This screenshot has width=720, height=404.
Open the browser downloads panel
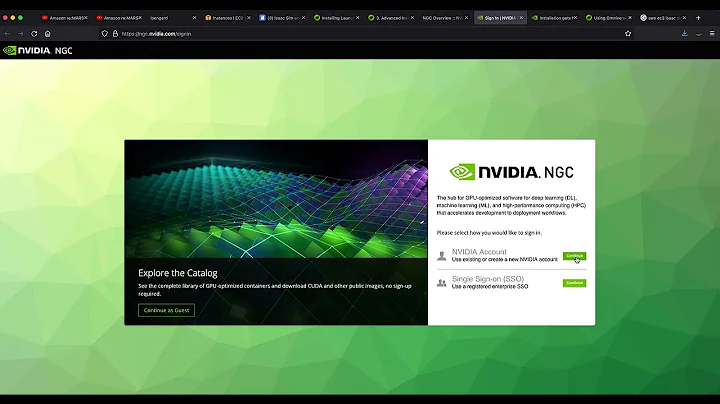(x=684, y=34)
